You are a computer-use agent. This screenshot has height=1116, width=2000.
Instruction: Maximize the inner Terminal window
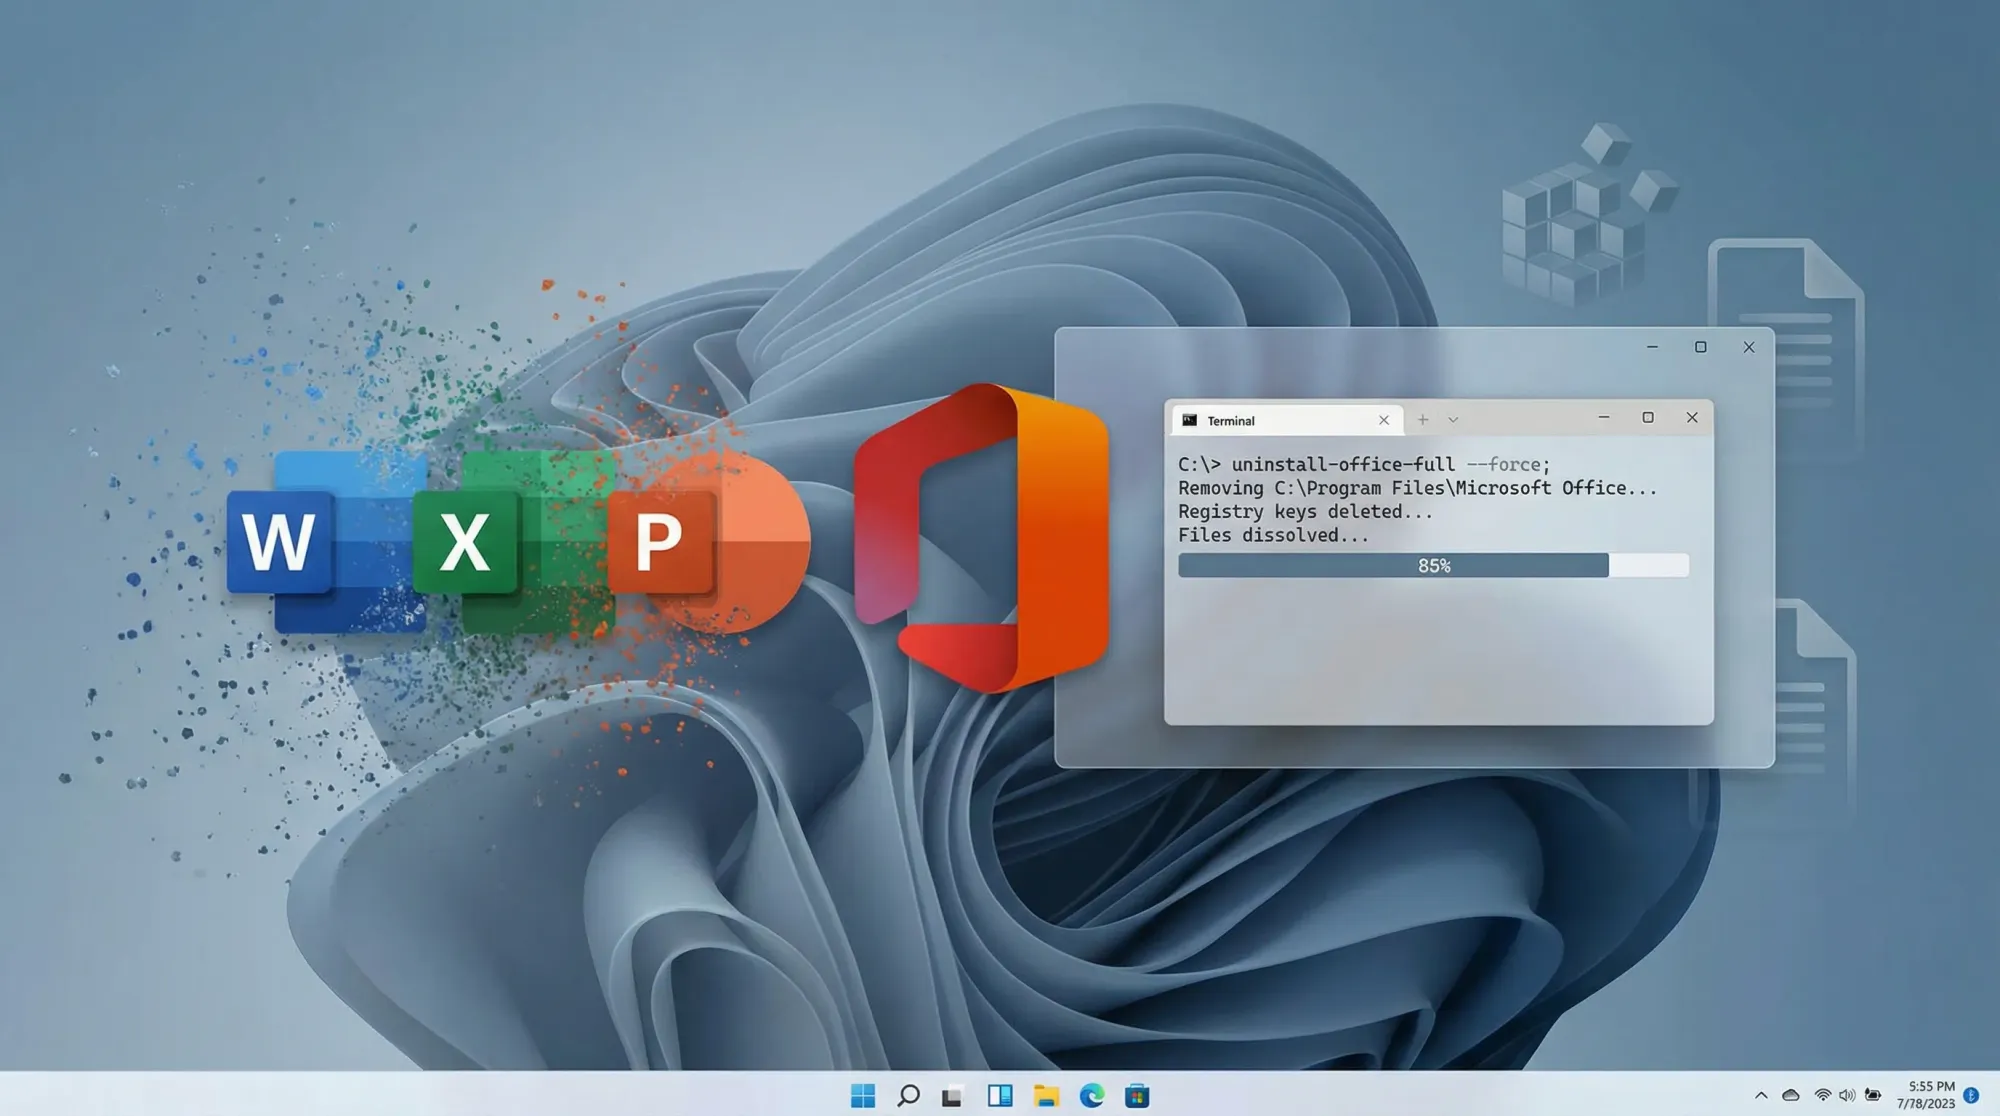(x=1648, y=418)
